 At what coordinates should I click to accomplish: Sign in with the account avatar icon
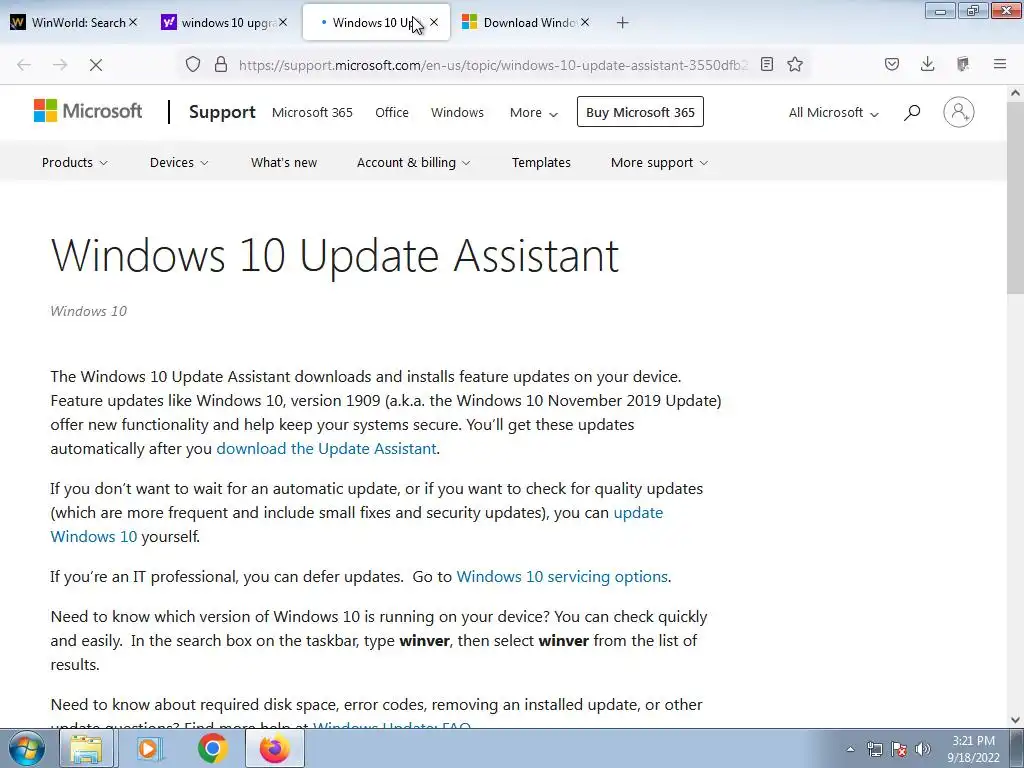pyautogui.click(x=959, y=112)
